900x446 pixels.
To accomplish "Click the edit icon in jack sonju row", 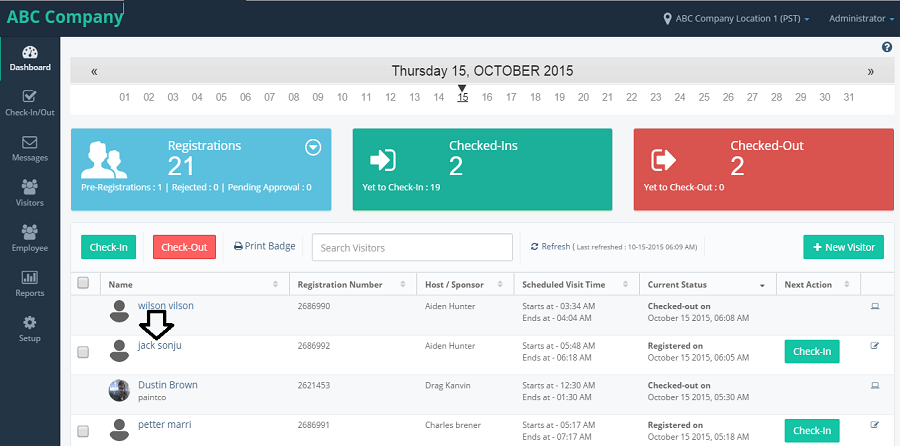I will pyautogui.click(x=875, y=346).
